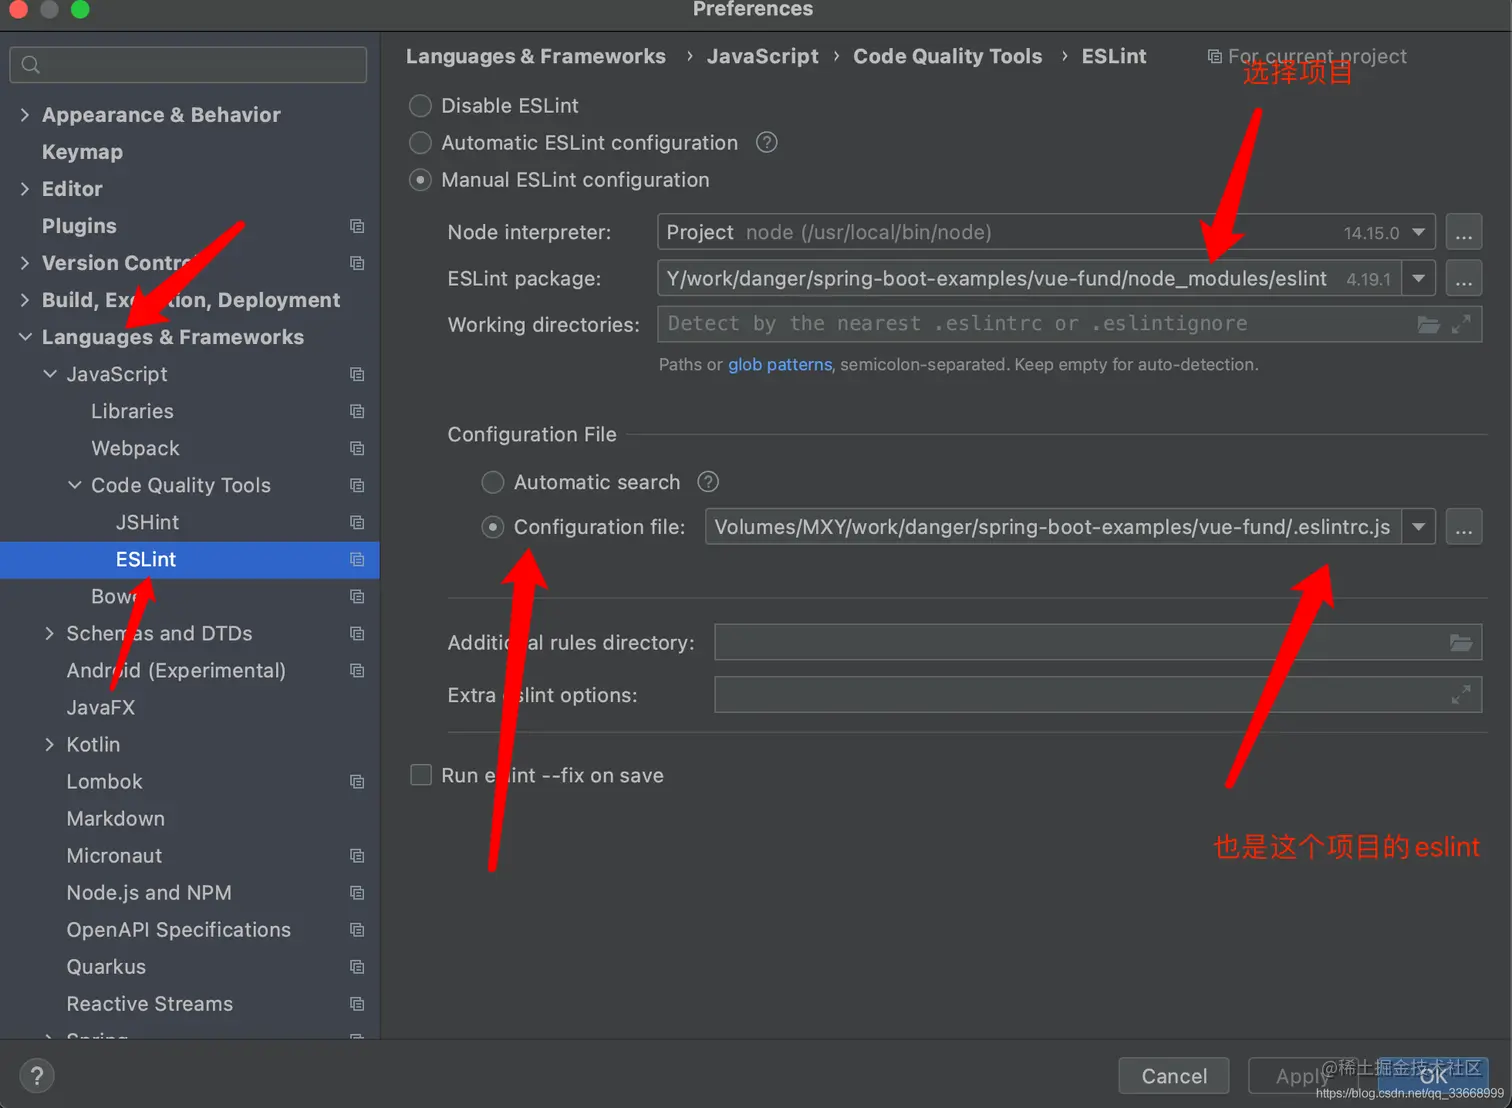Open the Node interpreter dropdown
The width and height of the screenshot is (1512, 1108).
click(x=1419, y=232)
